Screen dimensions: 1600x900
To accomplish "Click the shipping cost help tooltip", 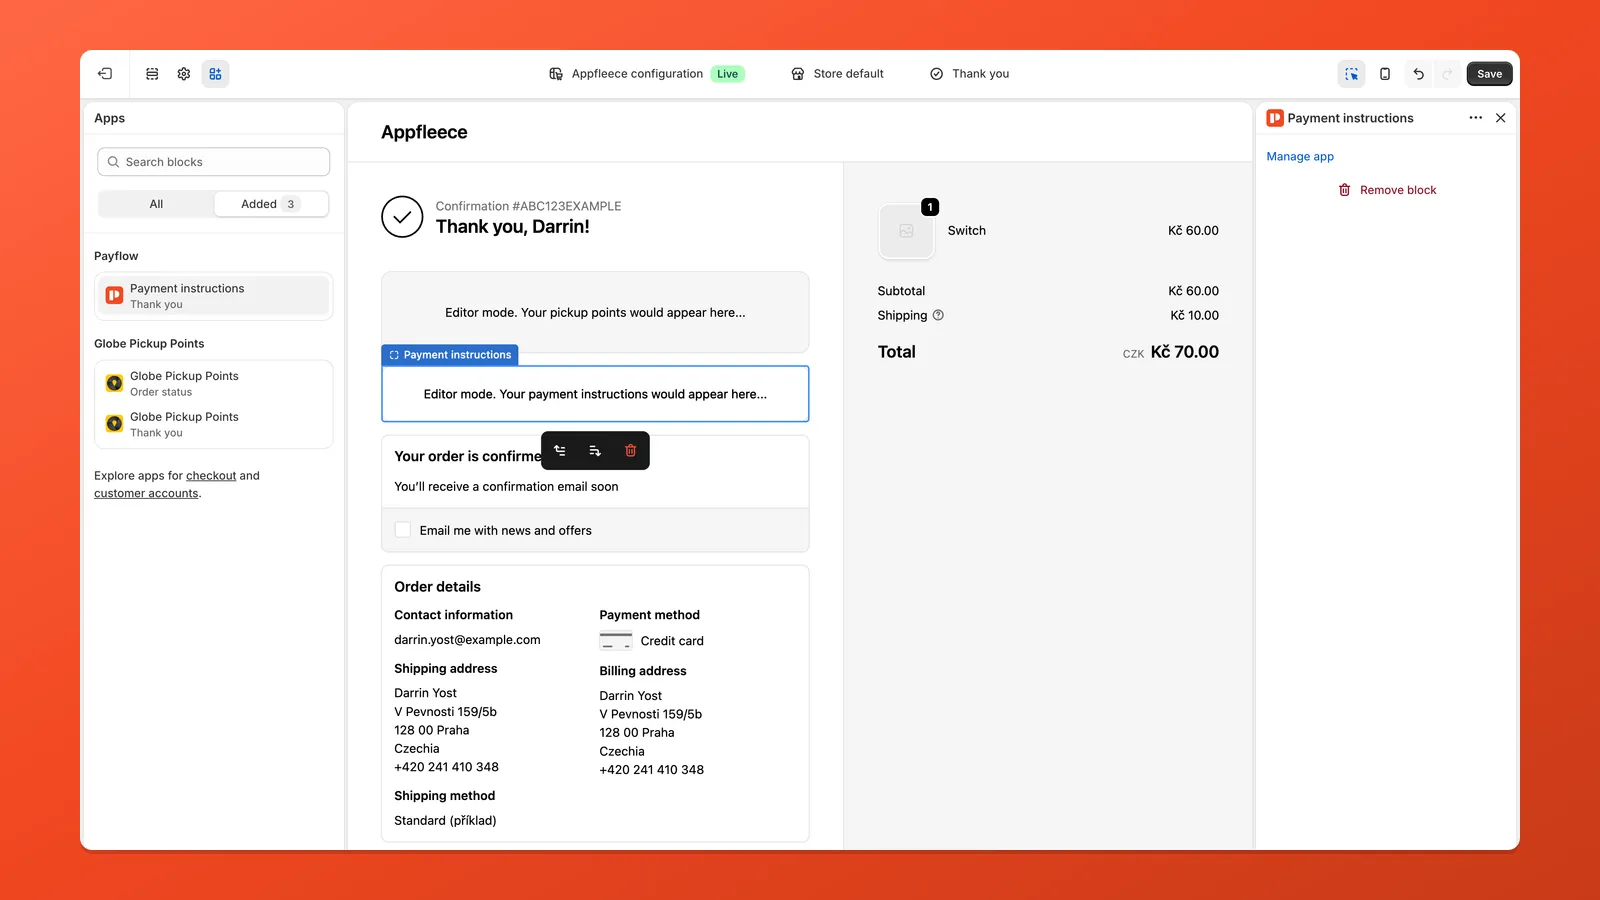I will coord(938,315).
